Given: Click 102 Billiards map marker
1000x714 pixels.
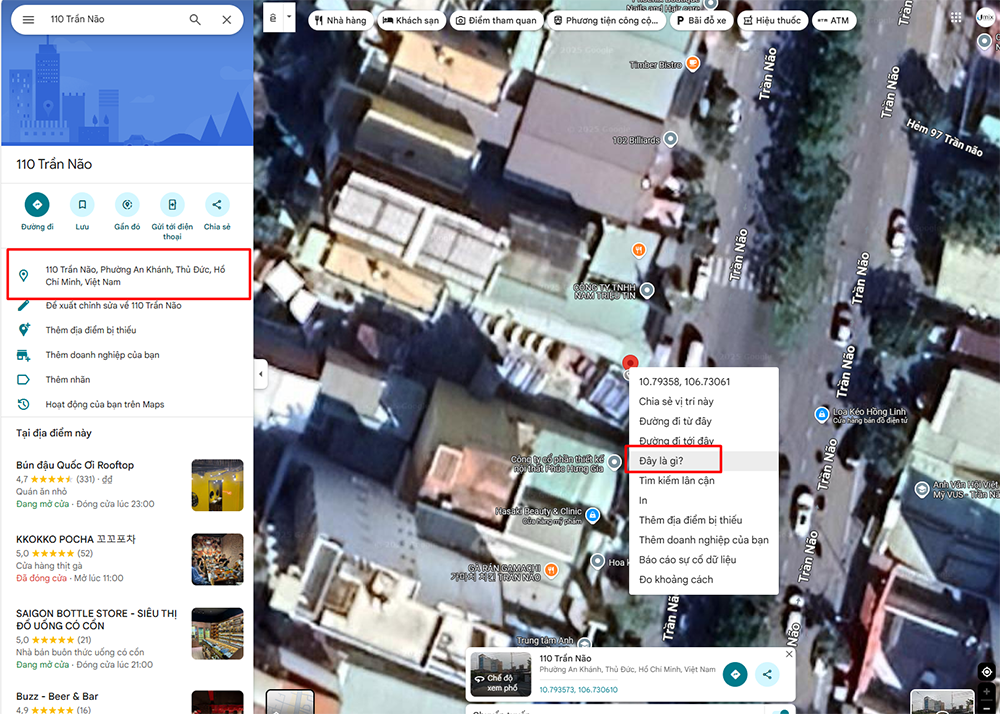Looking at the screenshot, I should [x=670, y=138].
